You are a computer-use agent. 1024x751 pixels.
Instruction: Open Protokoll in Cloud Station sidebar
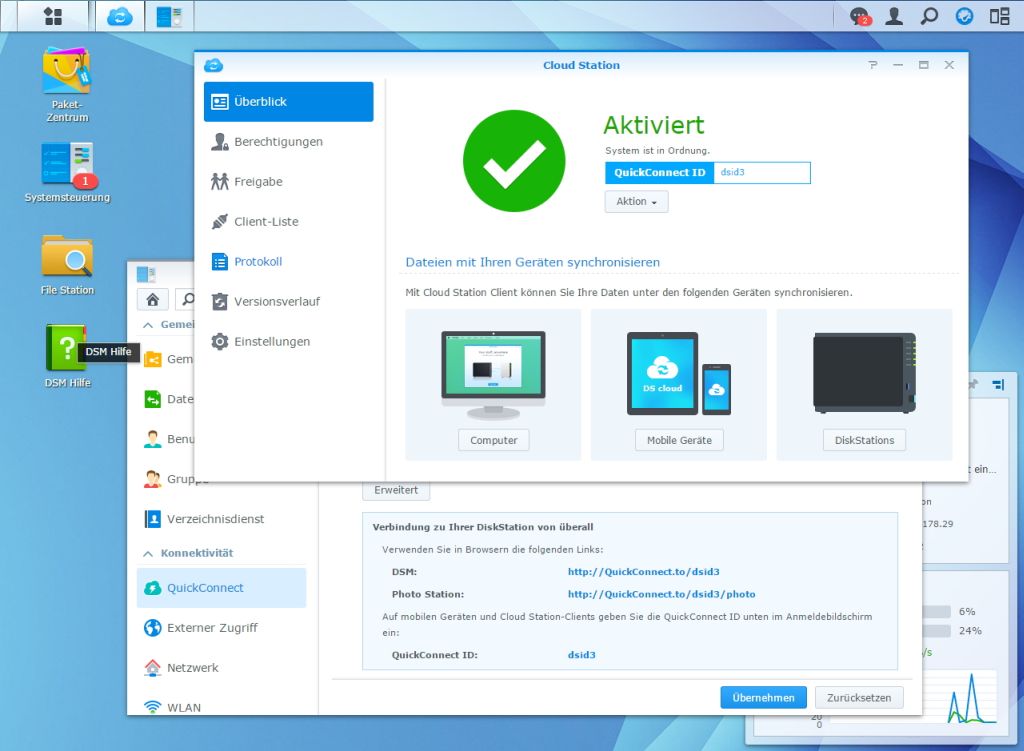coord(289,261)
